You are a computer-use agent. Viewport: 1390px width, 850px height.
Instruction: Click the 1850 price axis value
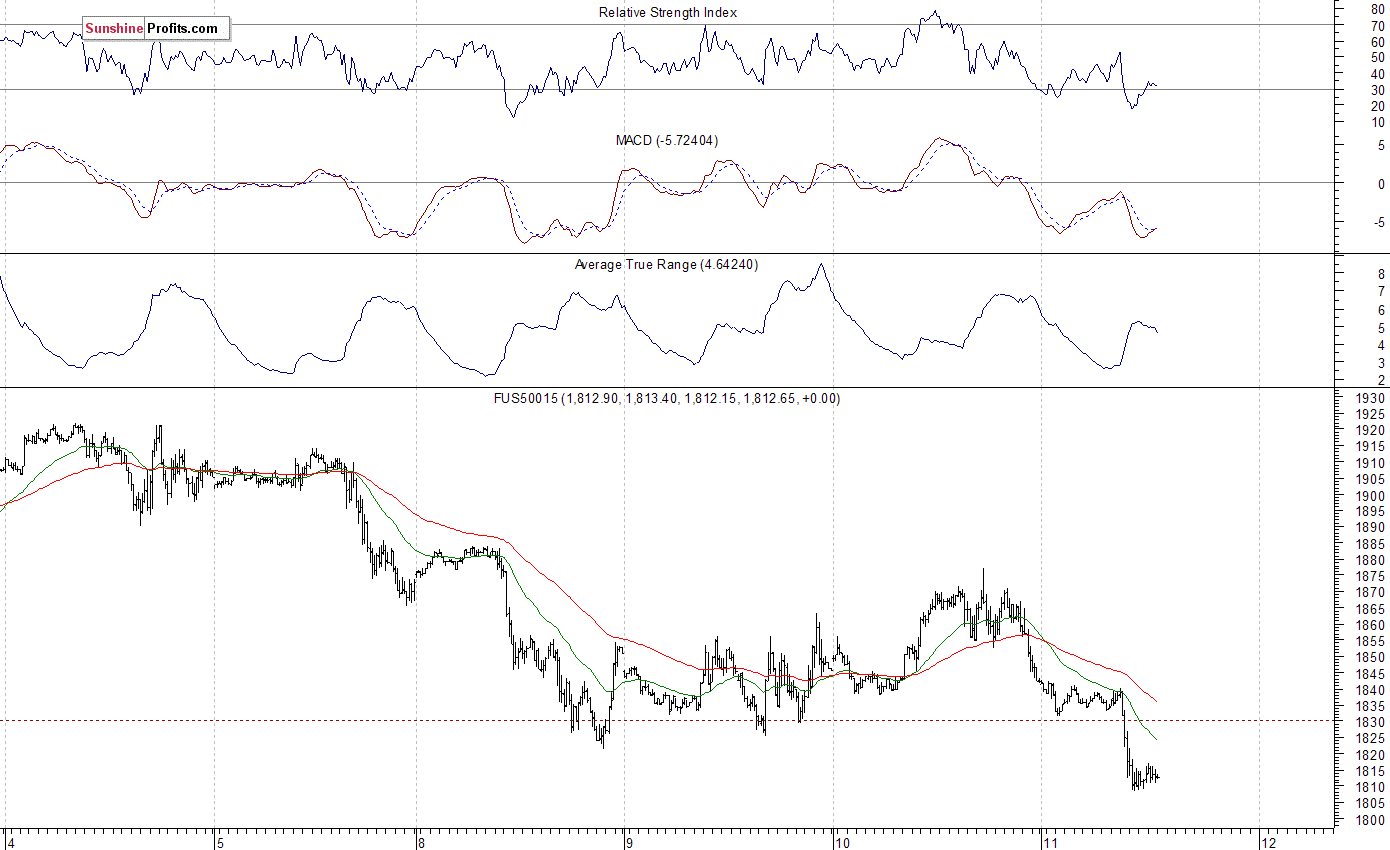tap(1370, 658)
